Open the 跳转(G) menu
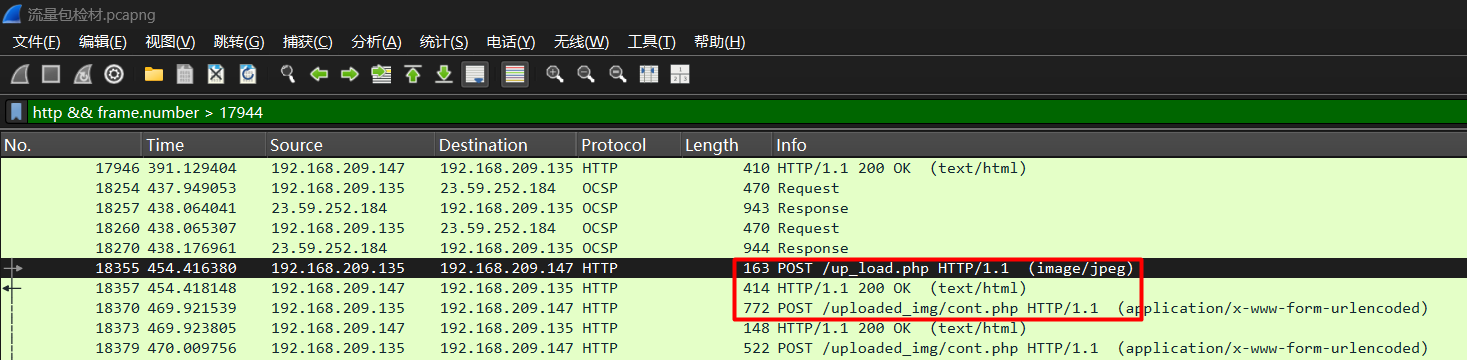 tap(239, 42)
